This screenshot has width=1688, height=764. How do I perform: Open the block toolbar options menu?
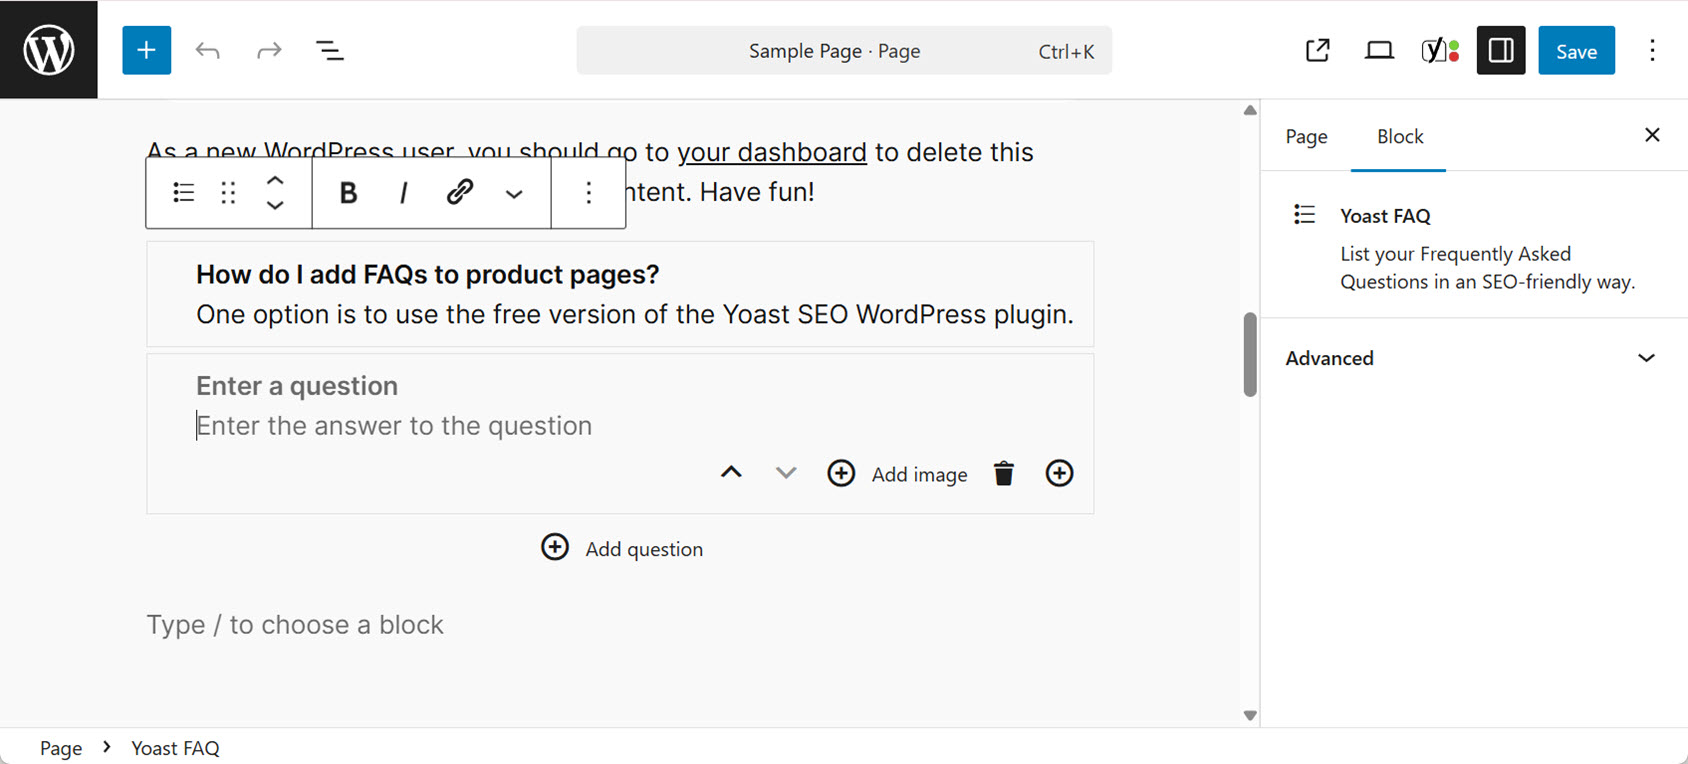click(x=589, y=192)
